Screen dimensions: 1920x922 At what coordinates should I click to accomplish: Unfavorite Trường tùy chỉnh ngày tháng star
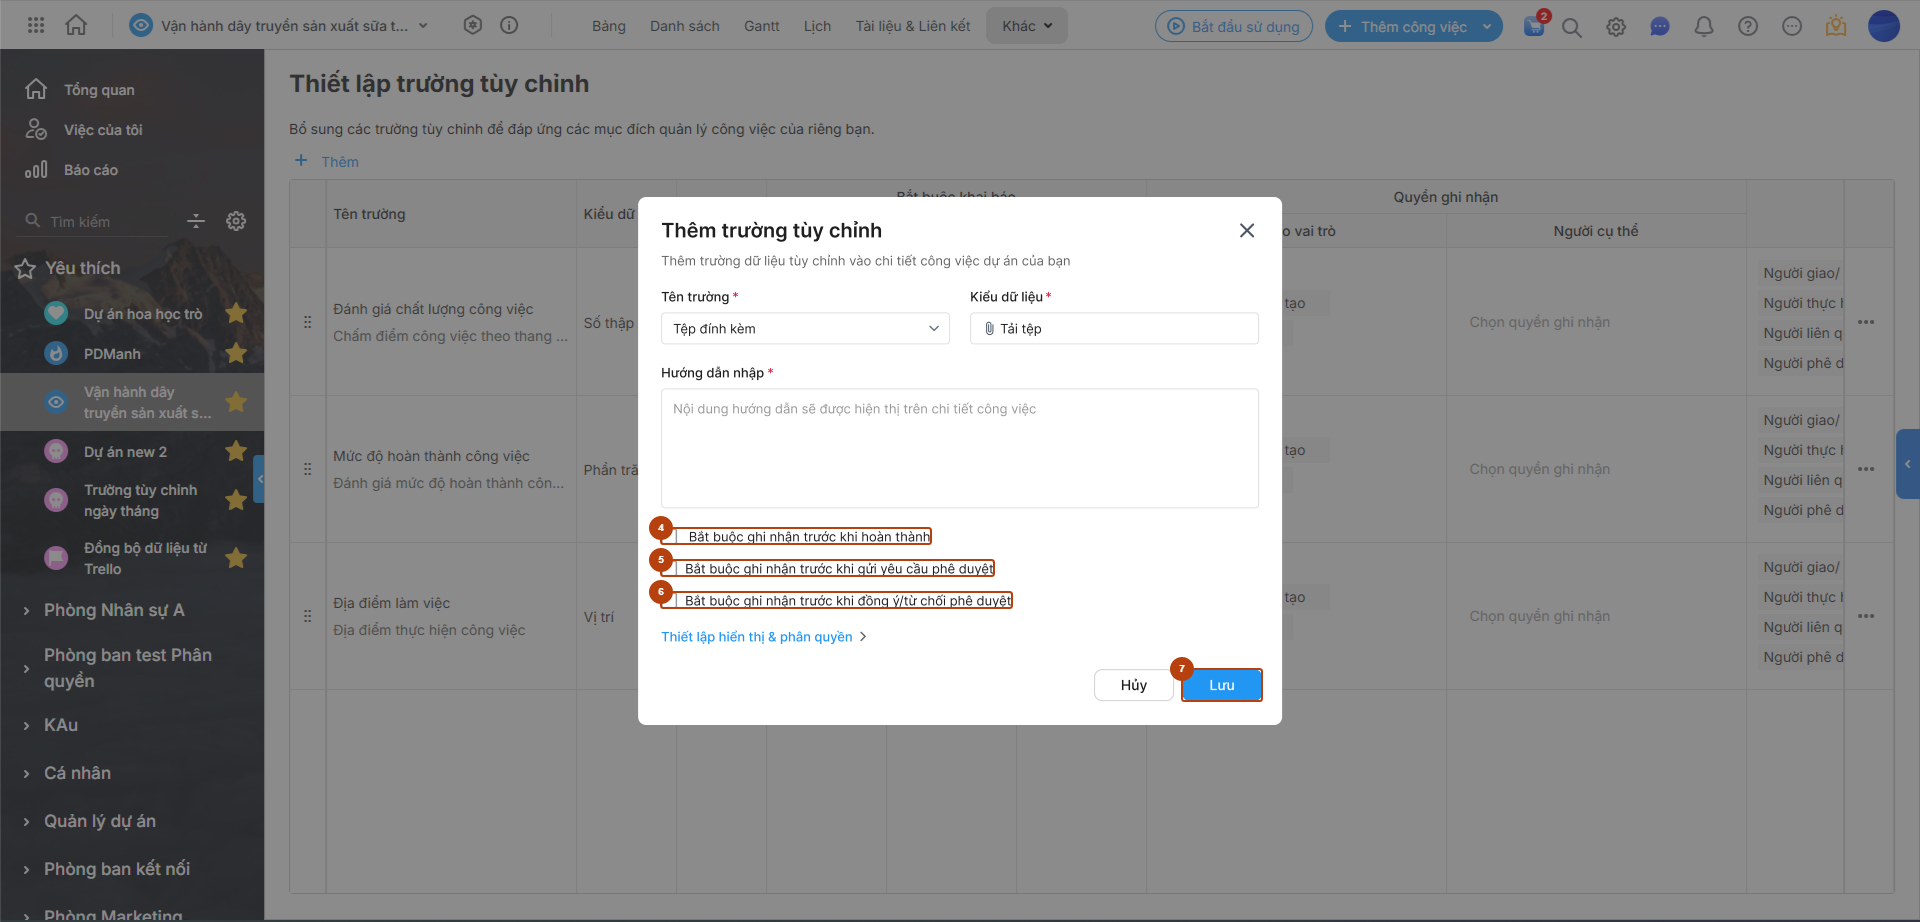click(236, 500)
